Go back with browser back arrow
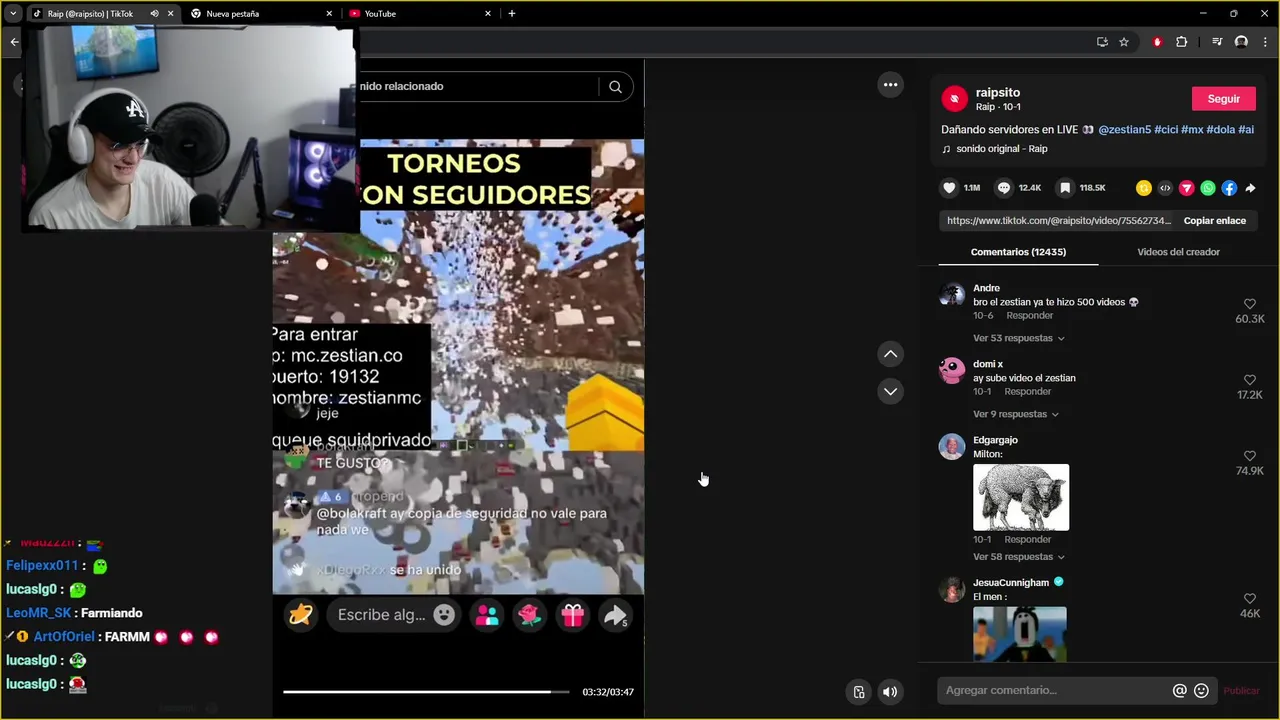This screenshot has width=1280, height=720. (14, 42)
